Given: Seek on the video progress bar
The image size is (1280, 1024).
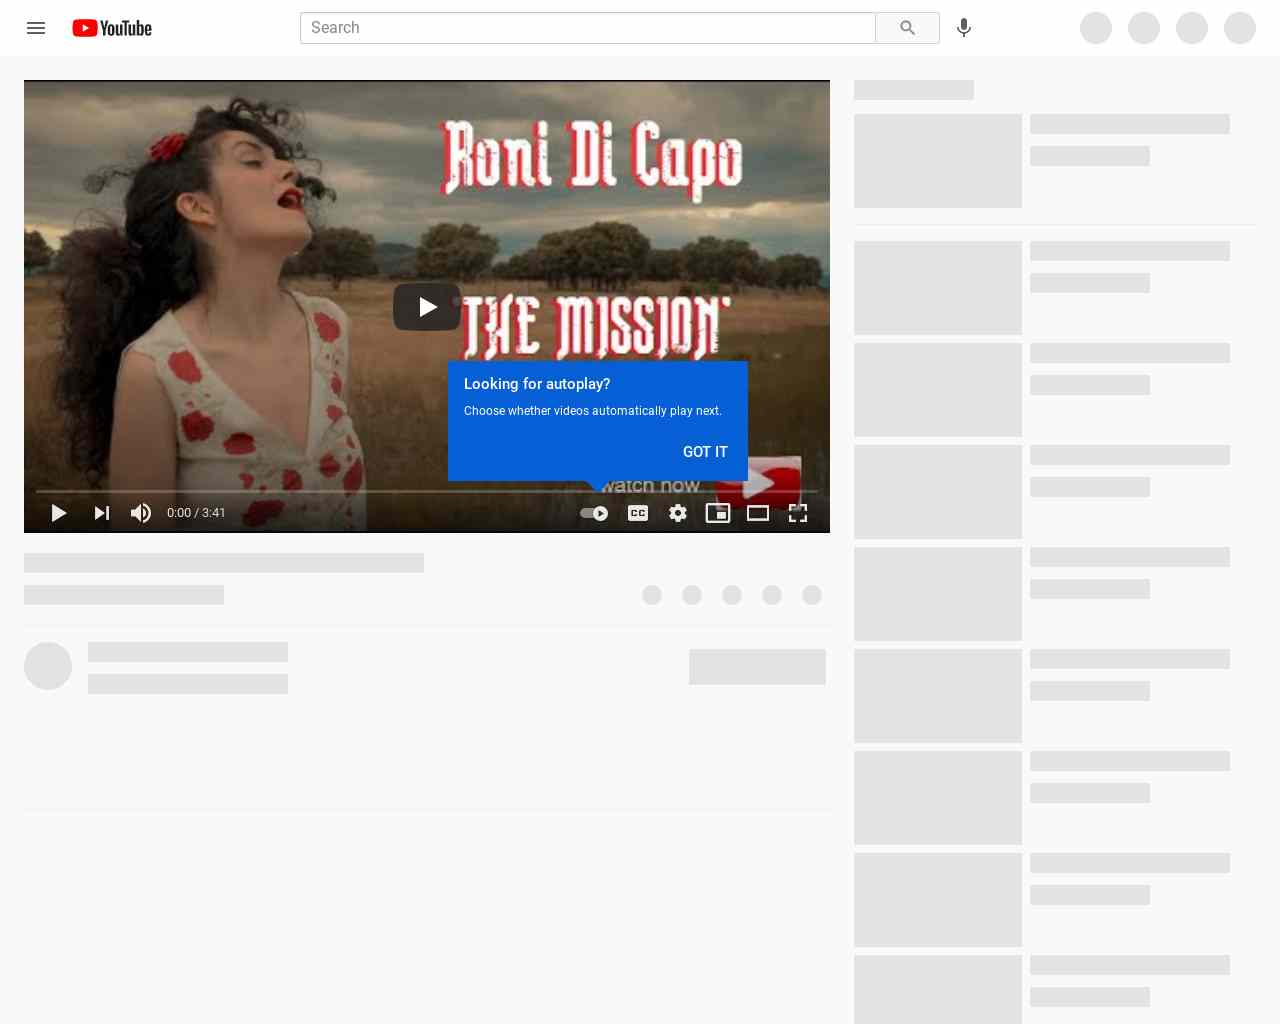Looking at the screenshot, I should [x=427, y=491].
